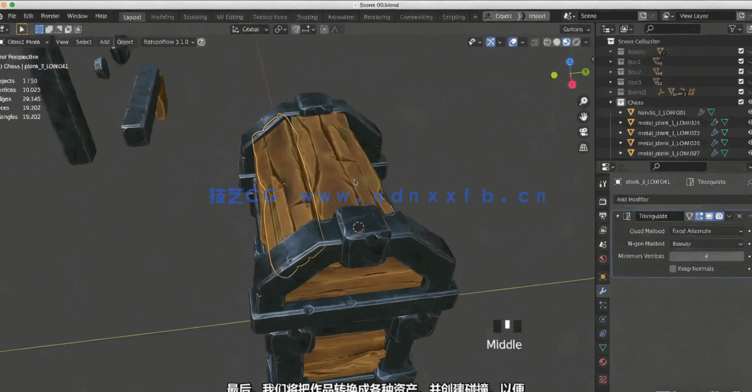The height and width of the screenshot is (392, 752).
Task: Open the Modifier properties wrench tab
Action: pos(603,291)
